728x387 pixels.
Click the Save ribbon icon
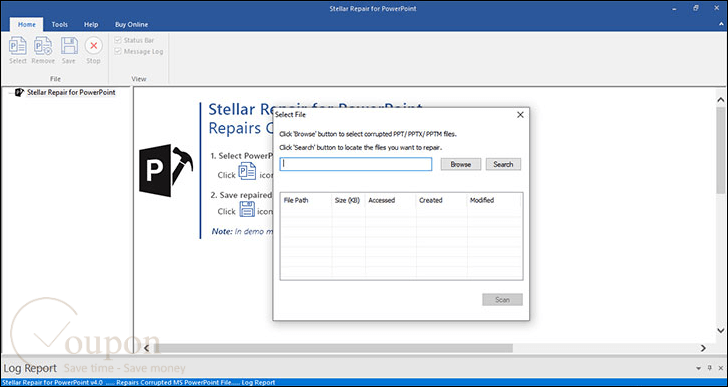(69, 50)
